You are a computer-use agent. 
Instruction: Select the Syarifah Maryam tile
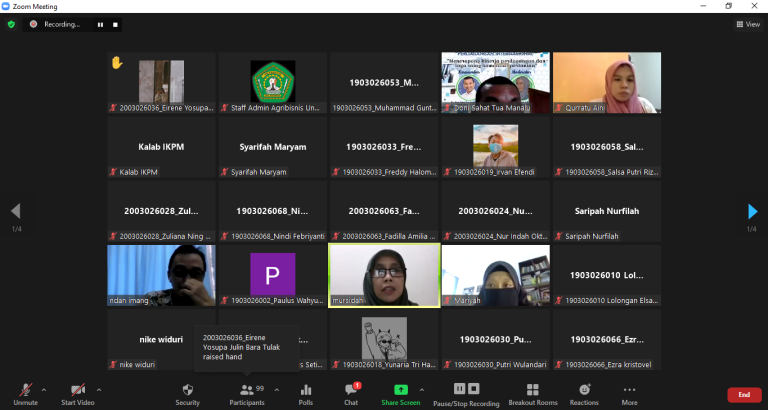(273, 147)
